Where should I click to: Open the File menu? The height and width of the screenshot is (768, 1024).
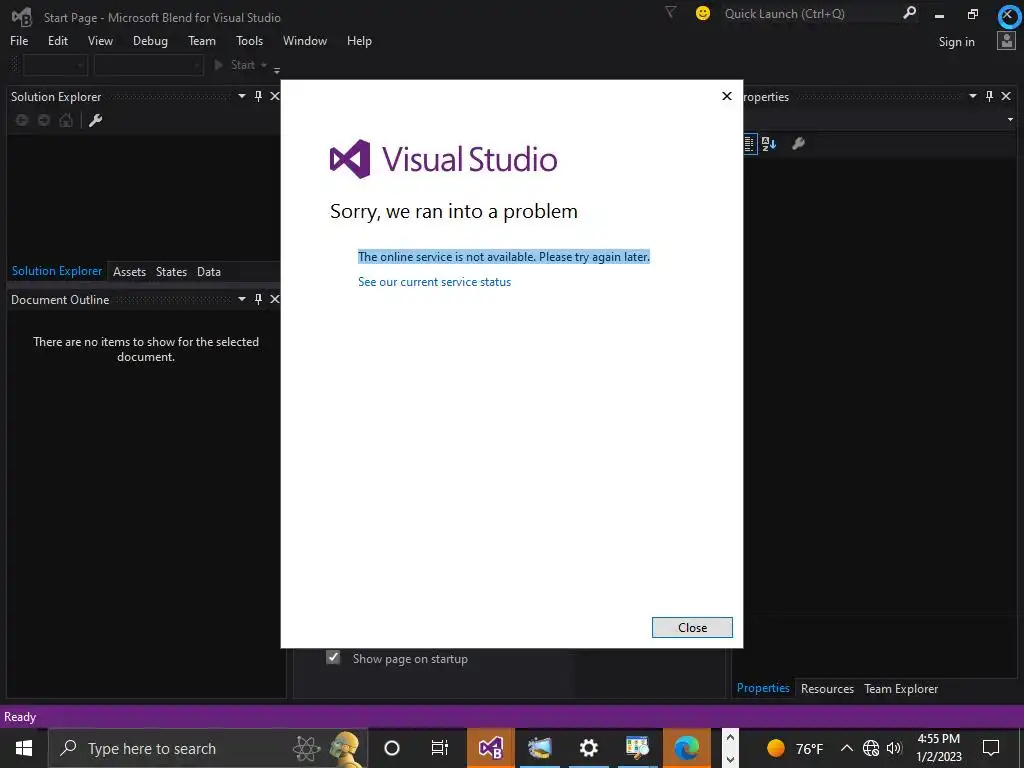coord(19,40)
